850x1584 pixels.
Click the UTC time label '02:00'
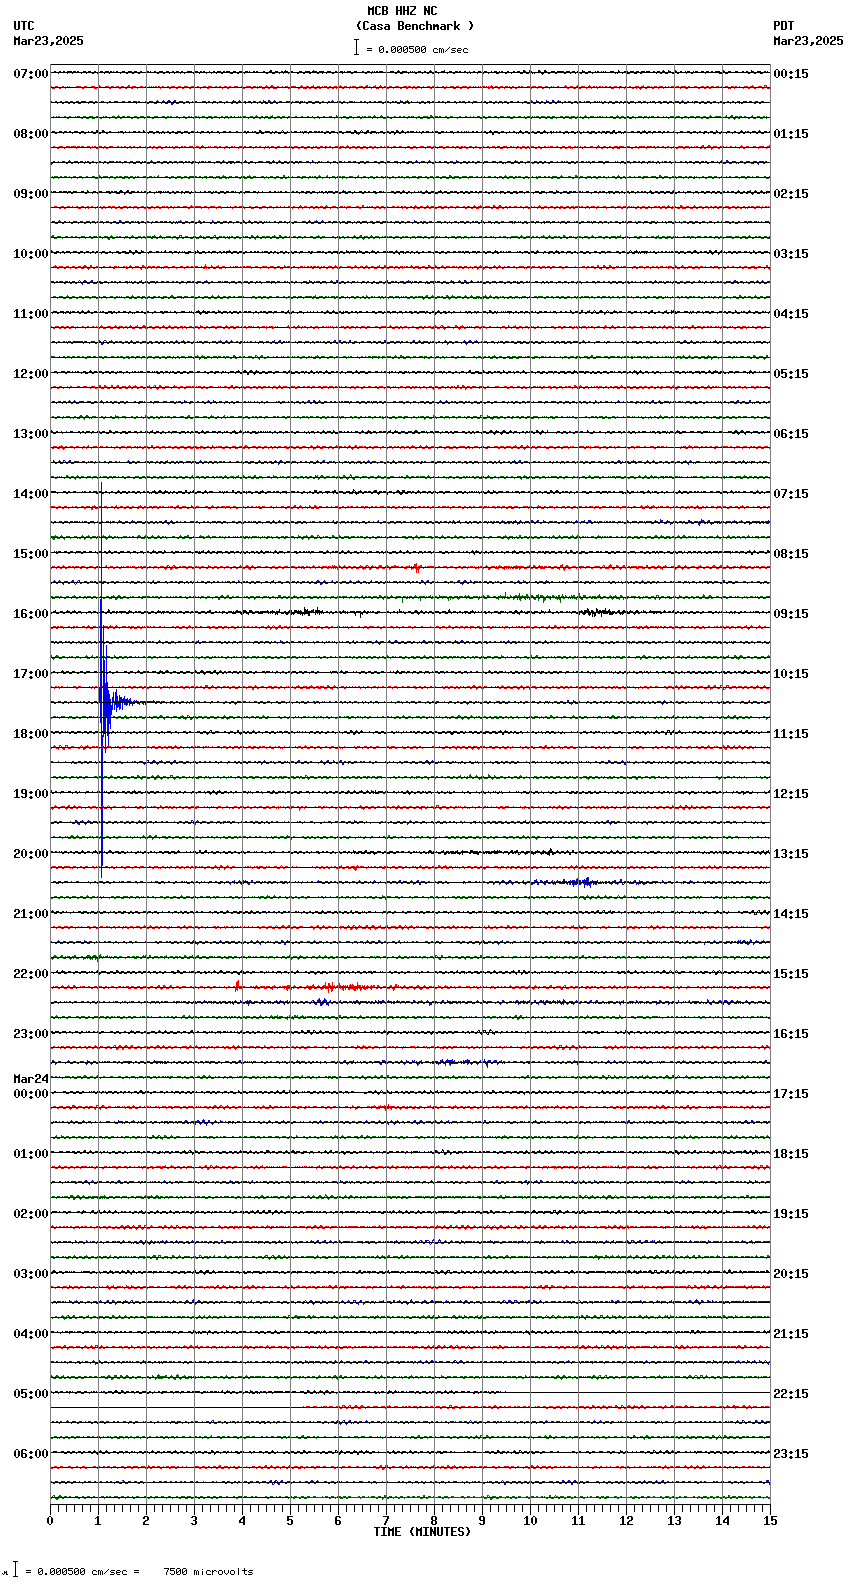coord(31,1214)
